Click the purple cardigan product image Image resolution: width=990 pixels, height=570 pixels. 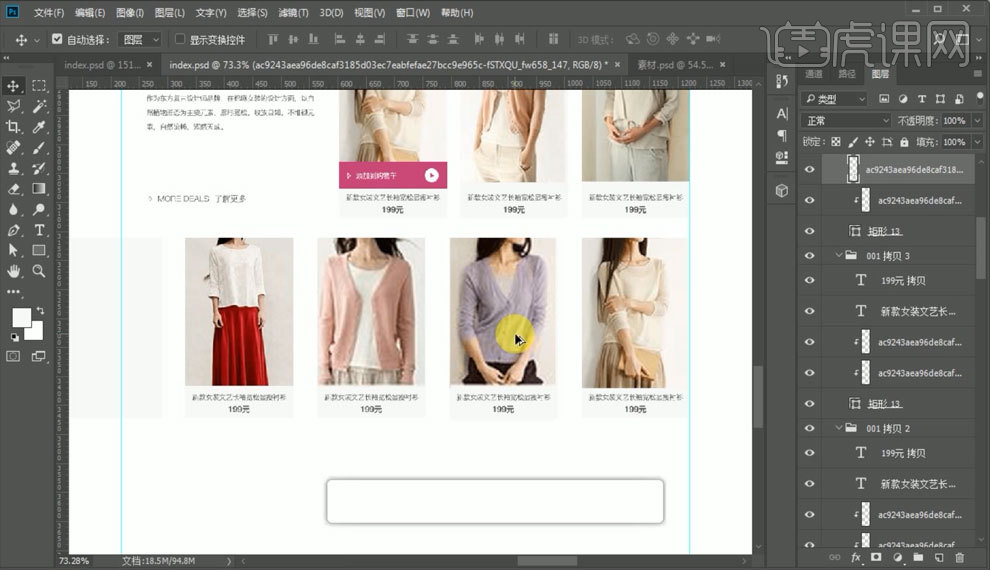[x=503, y=311]
